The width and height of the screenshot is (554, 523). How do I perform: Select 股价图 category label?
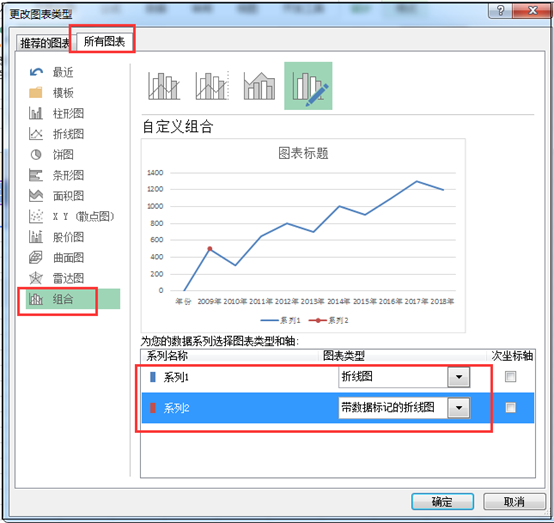(x=69, y=237)
